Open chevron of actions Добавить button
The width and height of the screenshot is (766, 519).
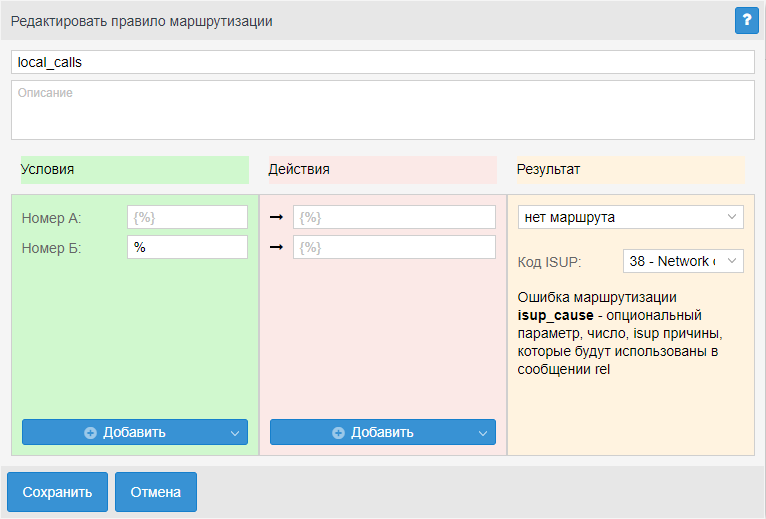(x=483, y=433)
